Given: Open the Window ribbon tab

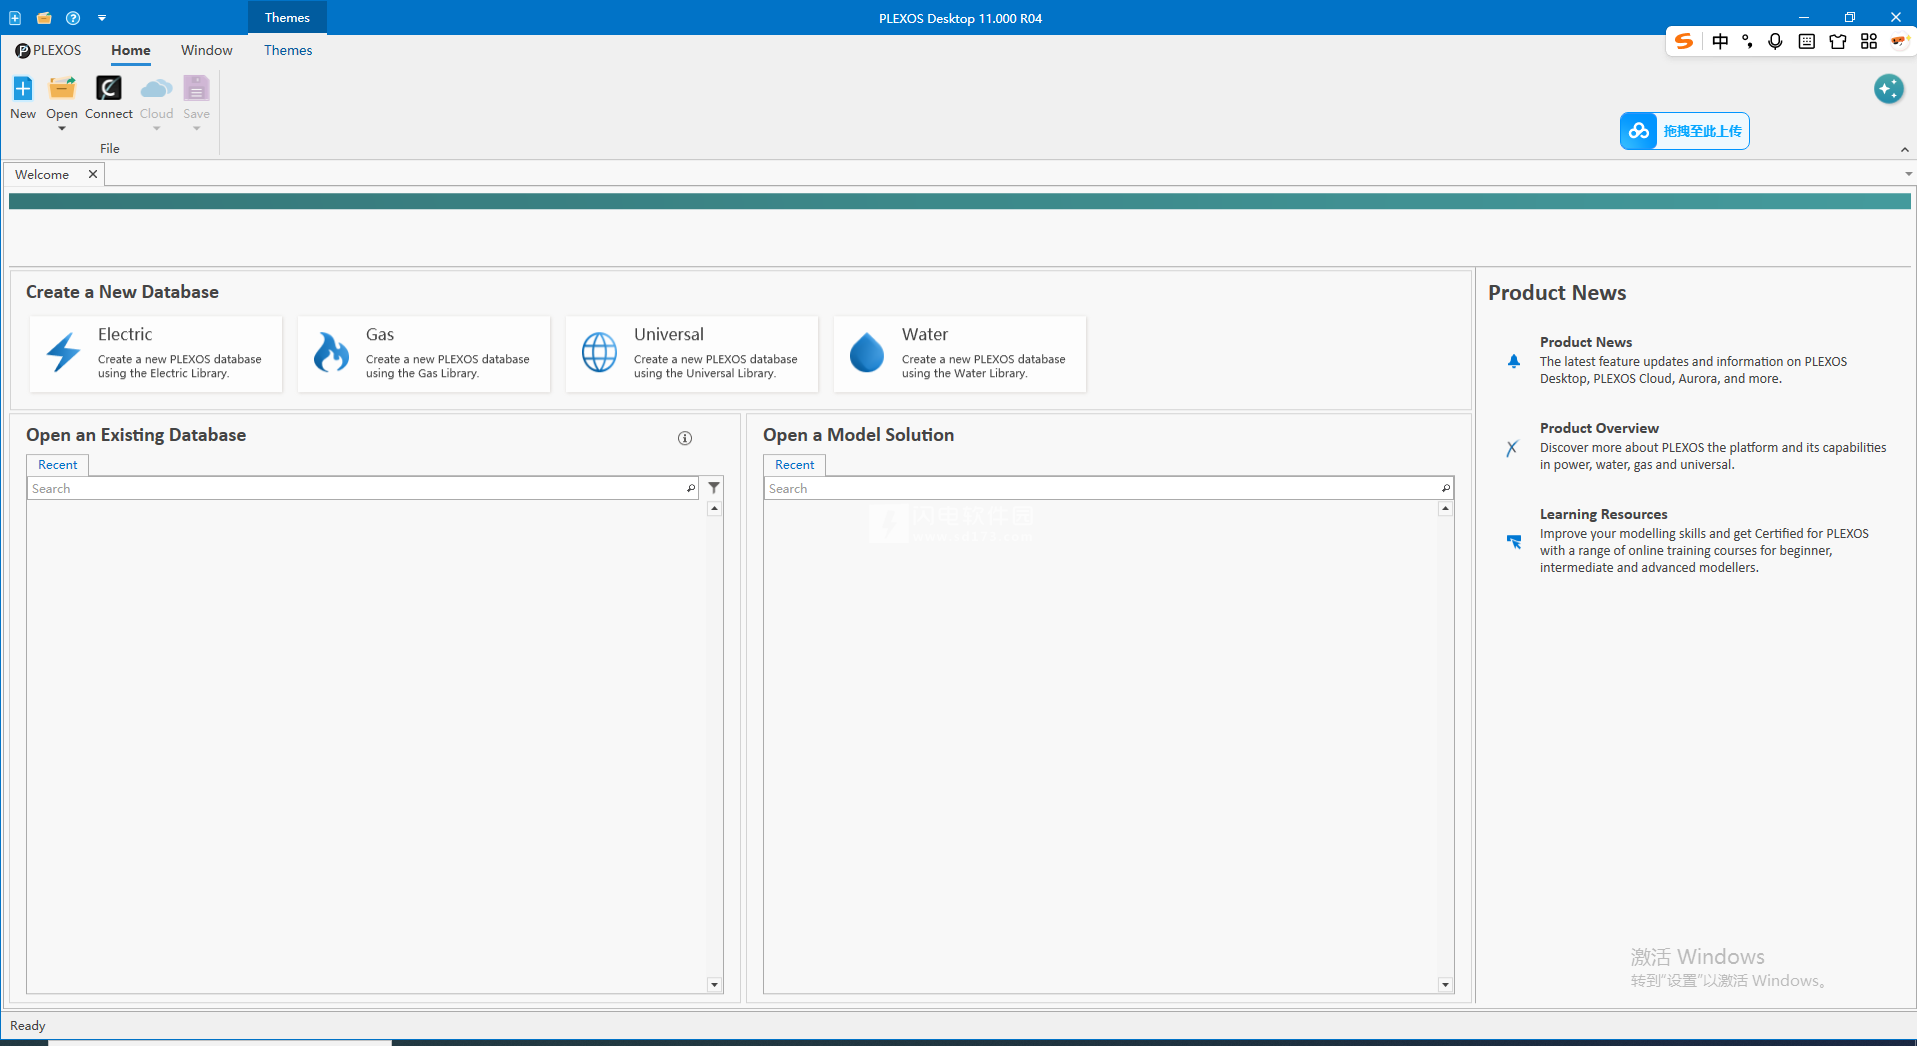Looking at the screenshot, I should click(206, 50).
